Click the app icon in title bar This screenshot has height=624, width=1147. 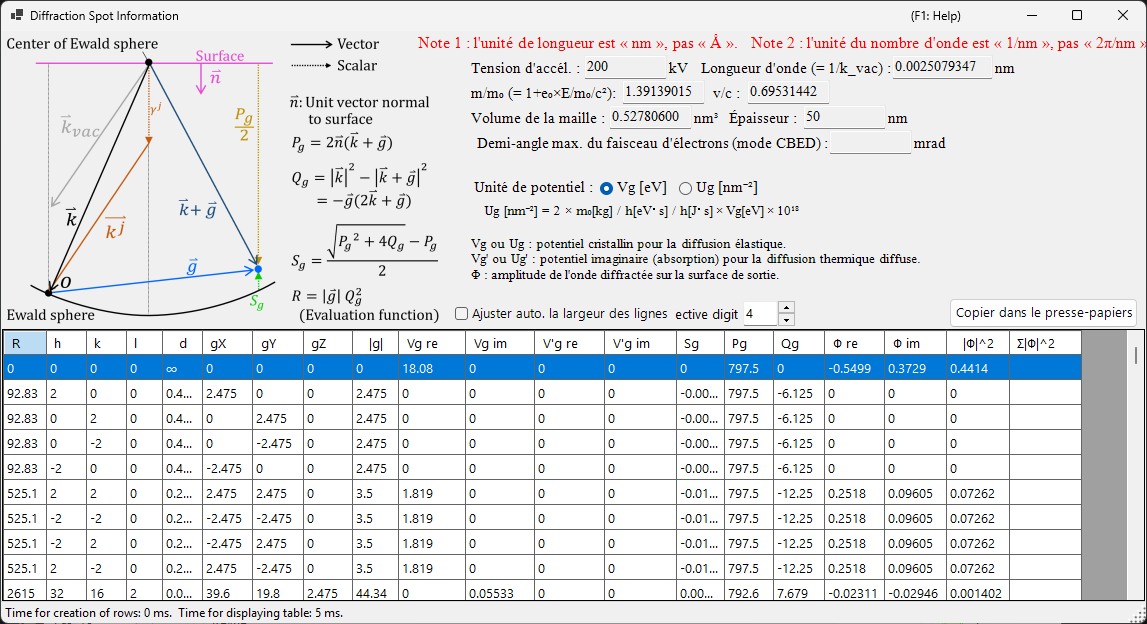click(x=16, y=15)
